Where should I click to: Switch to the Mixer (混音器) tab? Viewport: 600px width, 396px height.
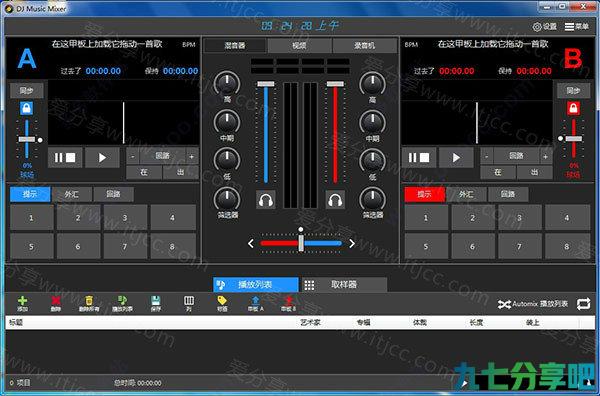click(x=235, y=46)
